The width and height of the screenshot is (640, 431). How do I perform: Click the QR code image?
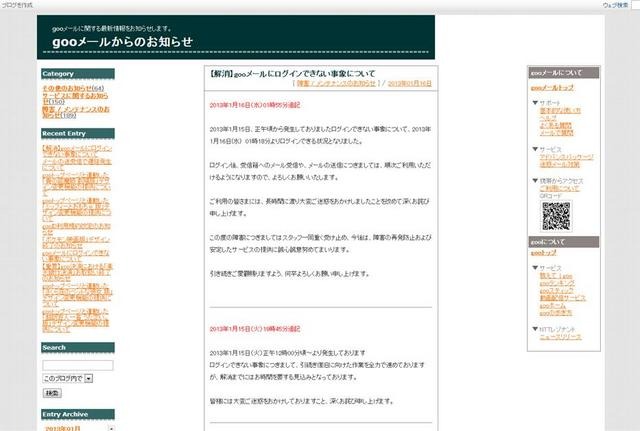click(556, 216)
